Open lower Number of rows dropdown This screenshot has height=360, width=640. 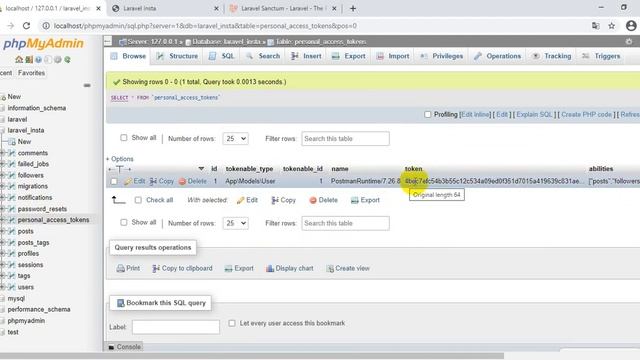click(236, 223)
